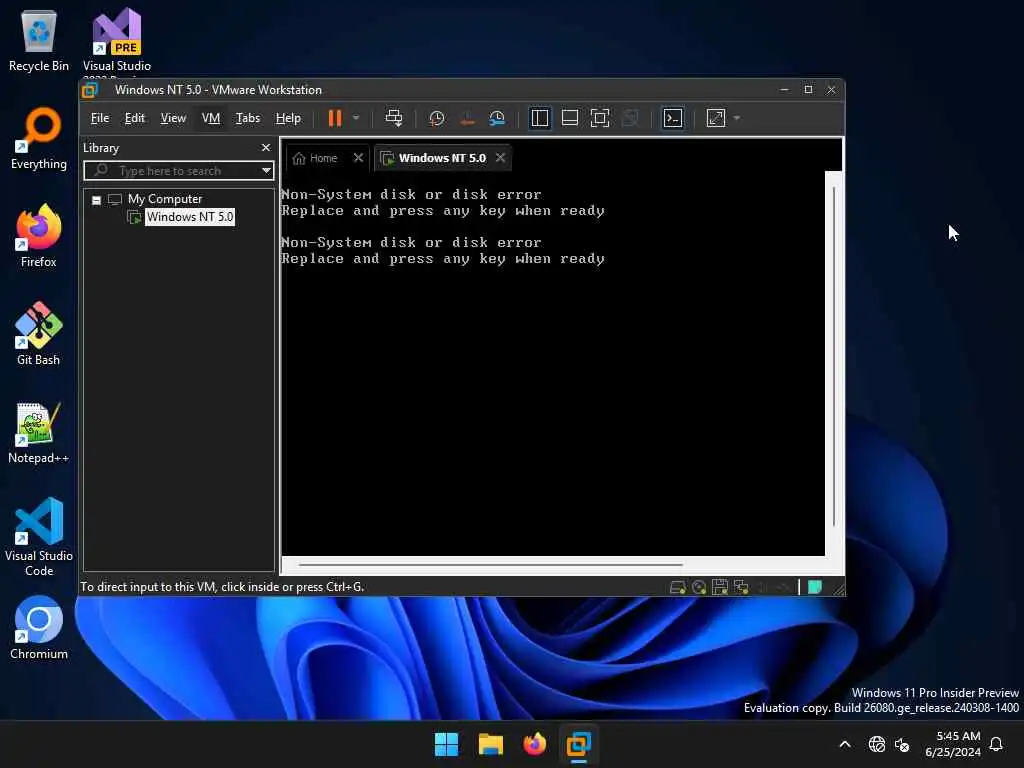Toggle the console view button
This screenshot has height=768, width=1024.
click(673, 118)
